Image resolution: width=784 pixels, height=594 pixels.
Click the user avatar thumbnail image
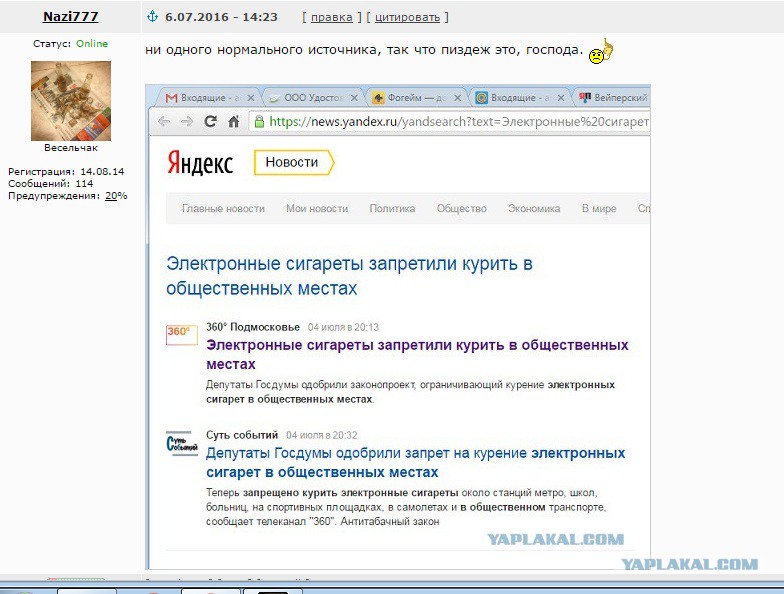(71, 101)
